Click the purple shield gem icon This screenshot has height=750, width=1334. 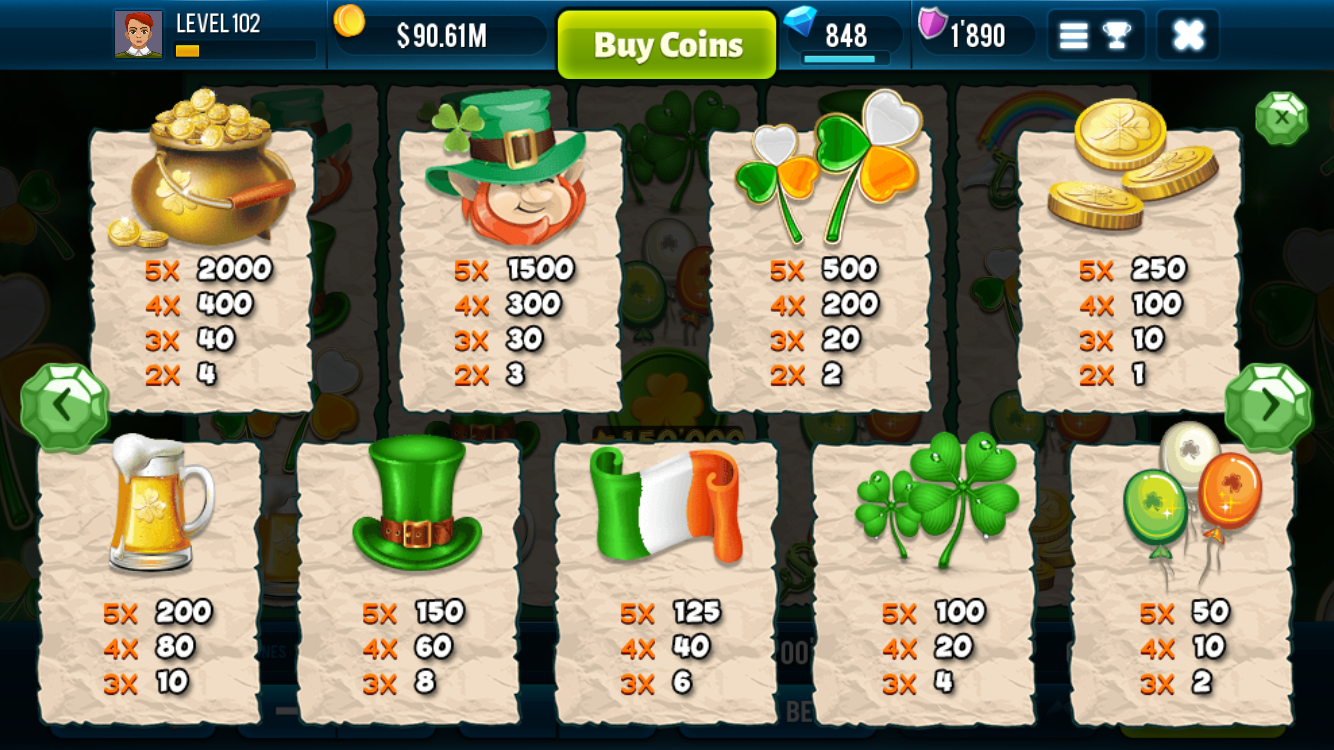tap(932, 23)
